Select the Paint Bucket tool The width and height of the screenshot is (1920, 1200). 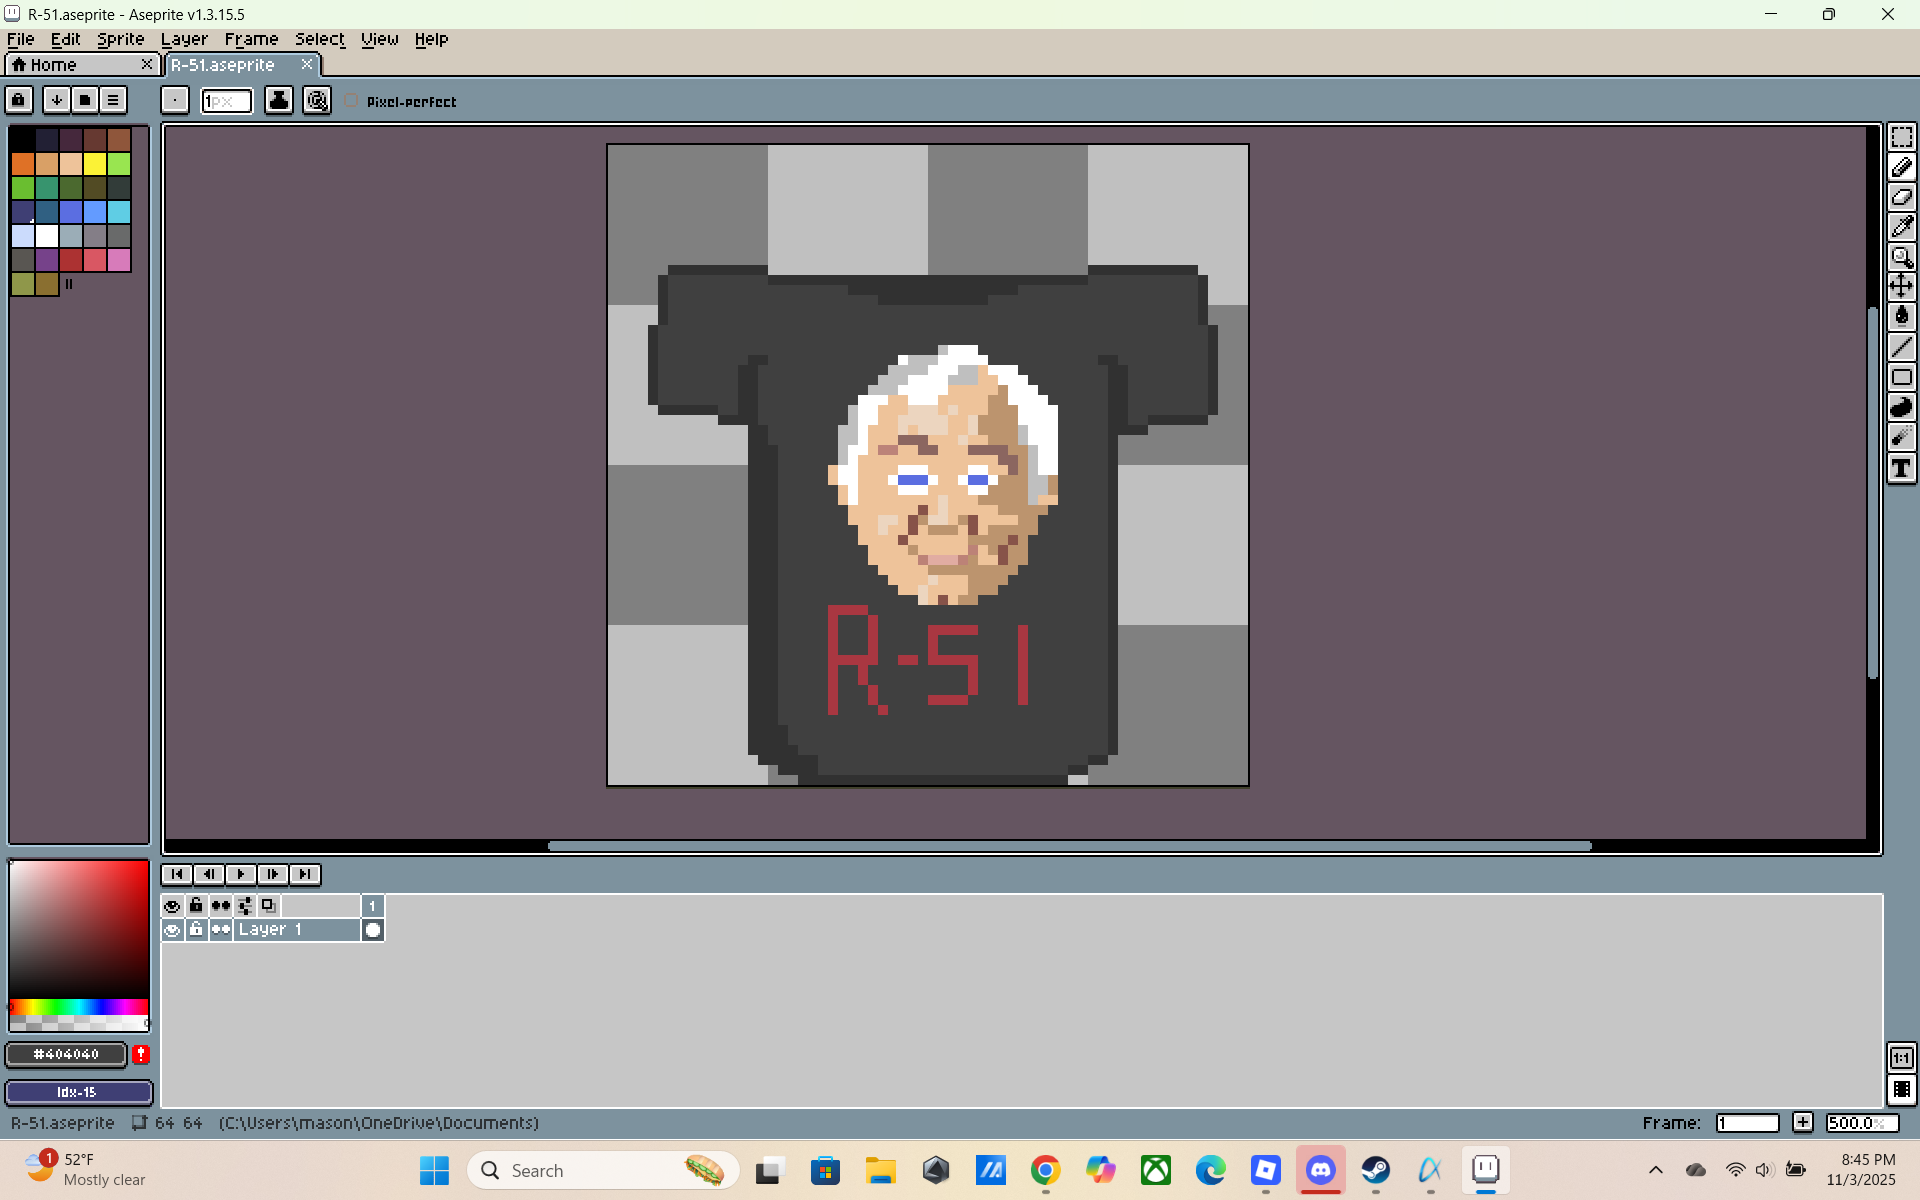[x=1901, y=316]
